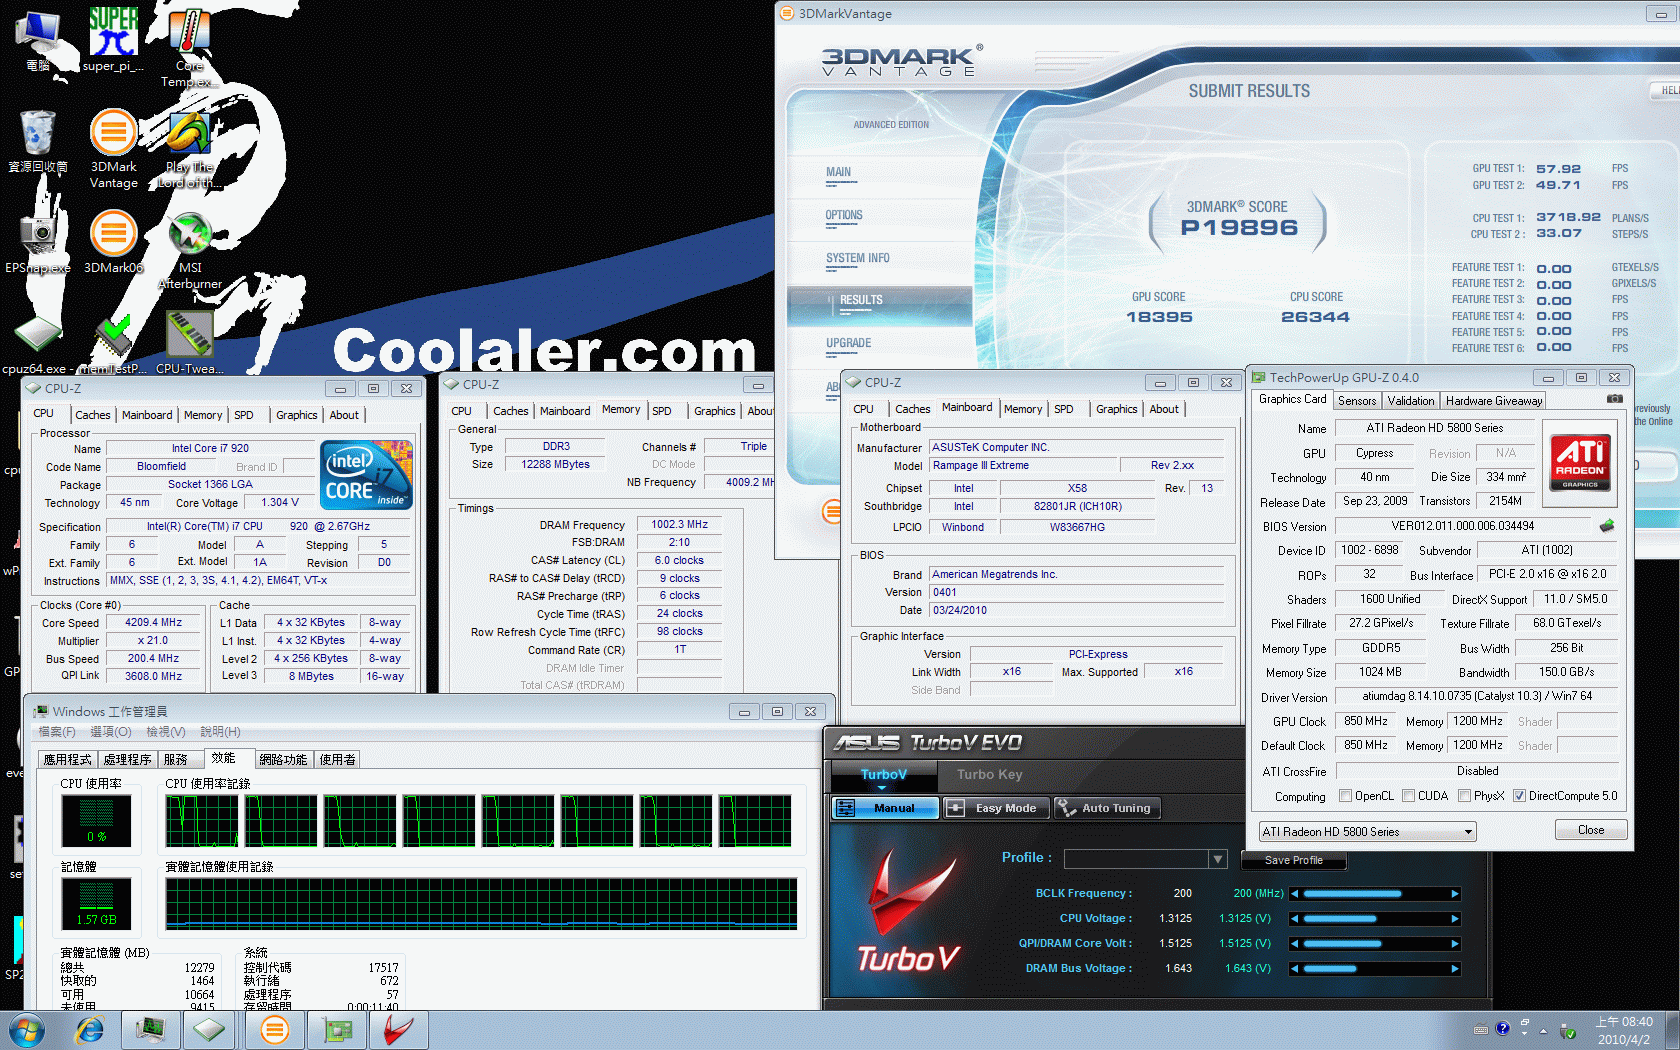This screenshot has height=1050, width=1680.
Task: Select Easy Mode in TurboV
Action: click(x=995, y=808)
